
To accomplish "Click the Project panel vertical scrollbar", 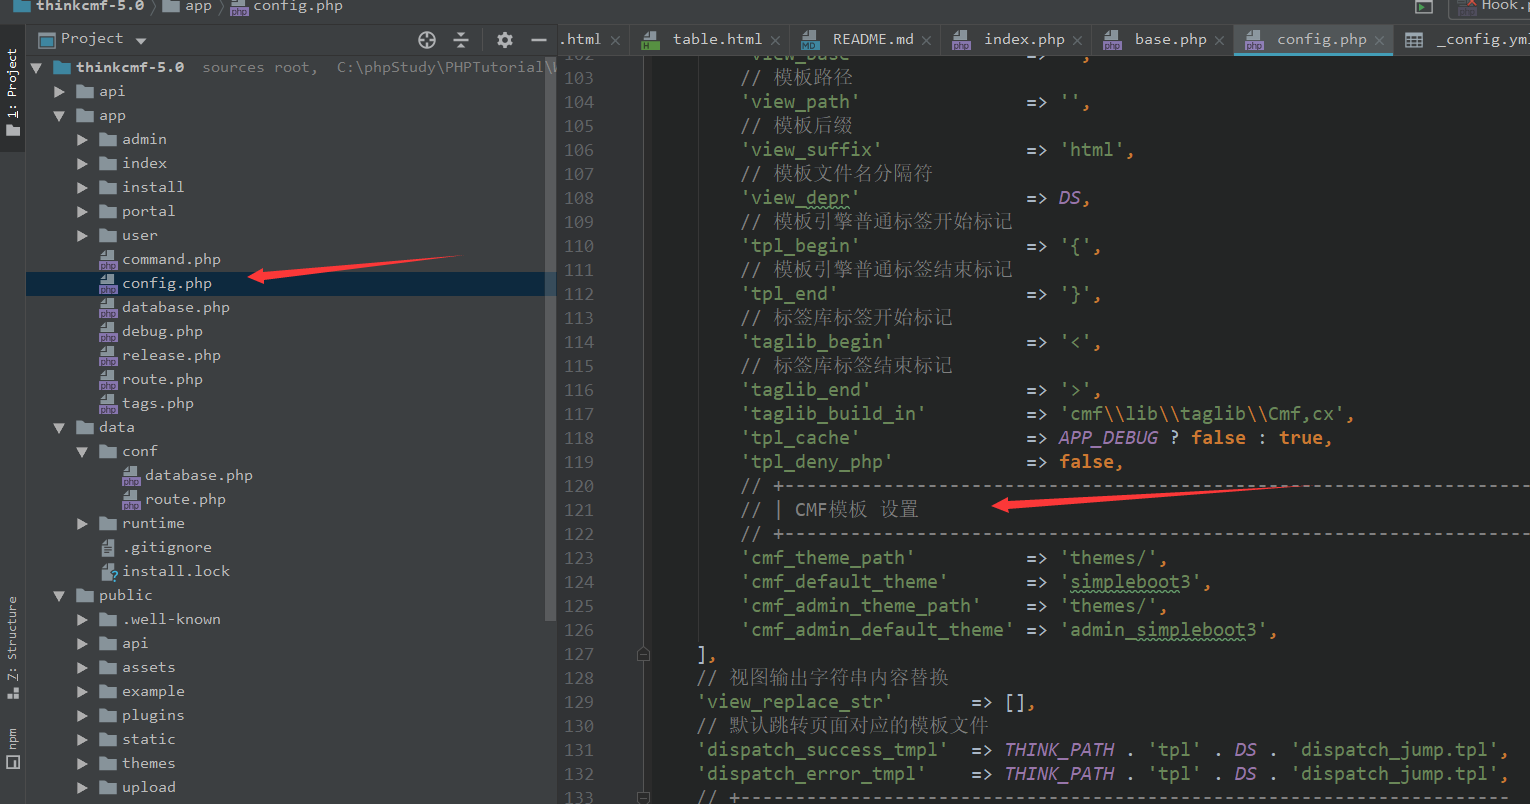I will [x=550, y=340].
